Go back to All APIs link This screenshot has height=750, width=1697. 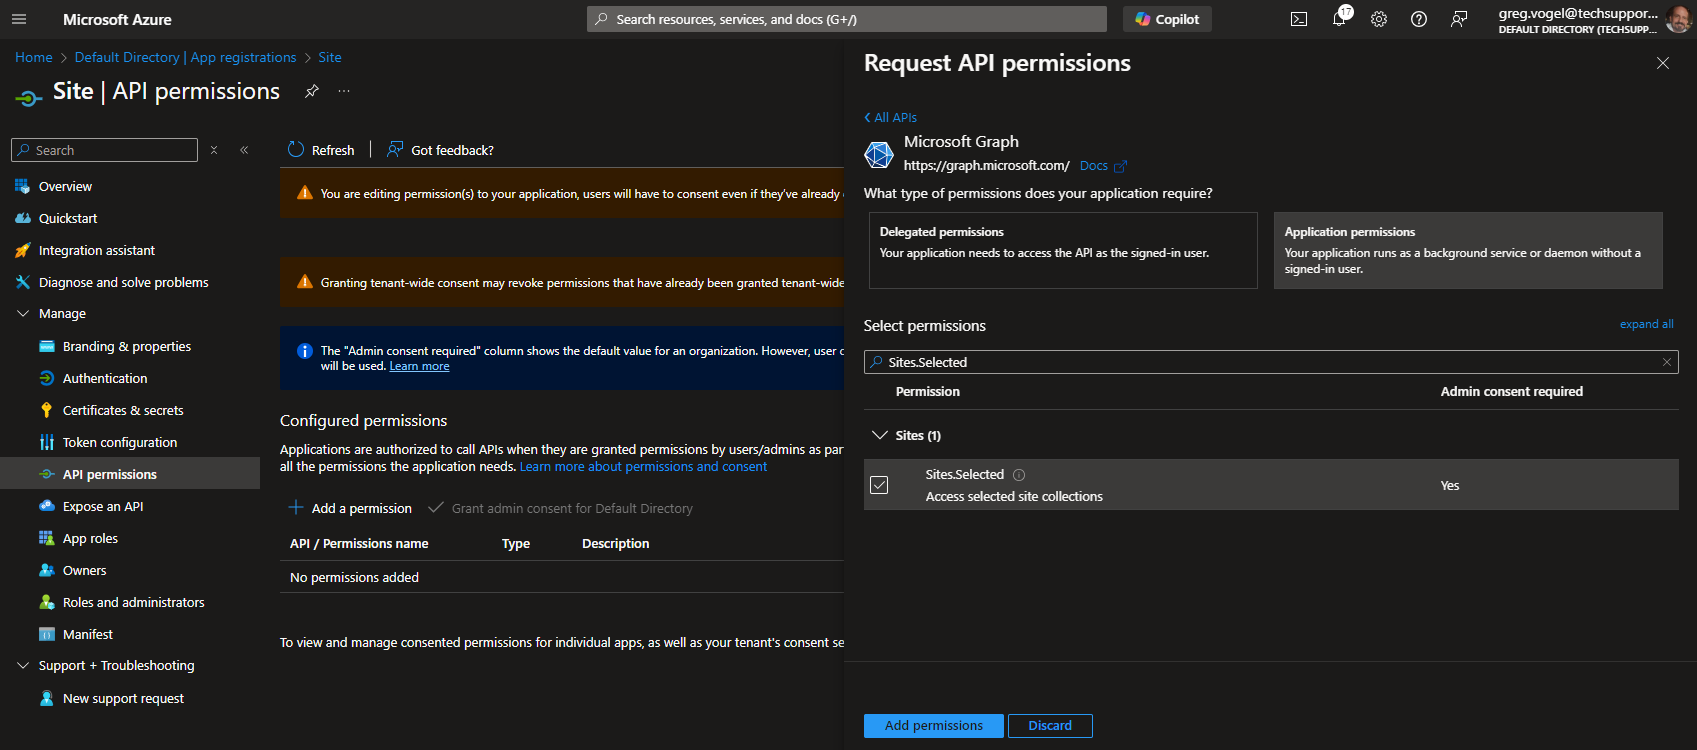click(x=891, y=117)
